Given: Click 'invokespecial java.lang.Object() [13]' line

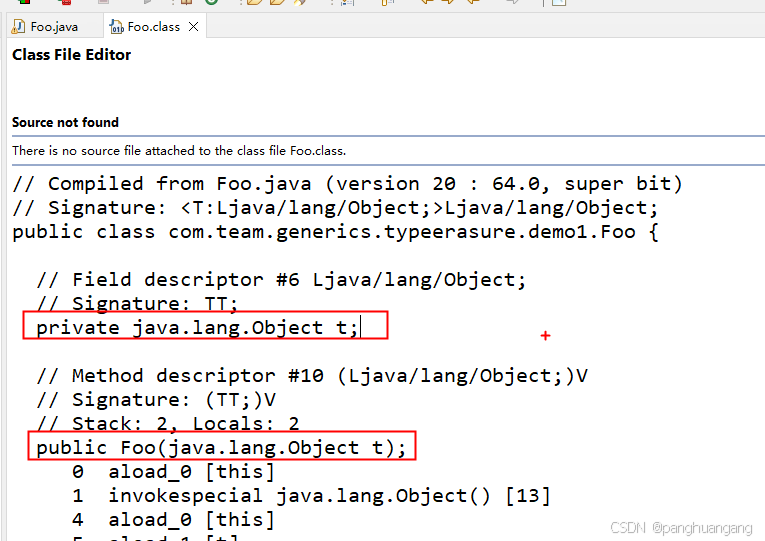Looking at the screenshot, I should 311,496.
